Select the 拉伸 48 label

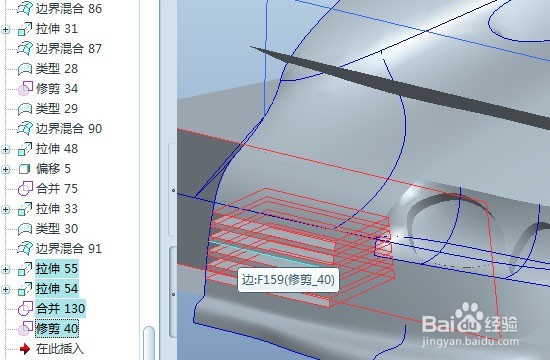pos(57,149)
